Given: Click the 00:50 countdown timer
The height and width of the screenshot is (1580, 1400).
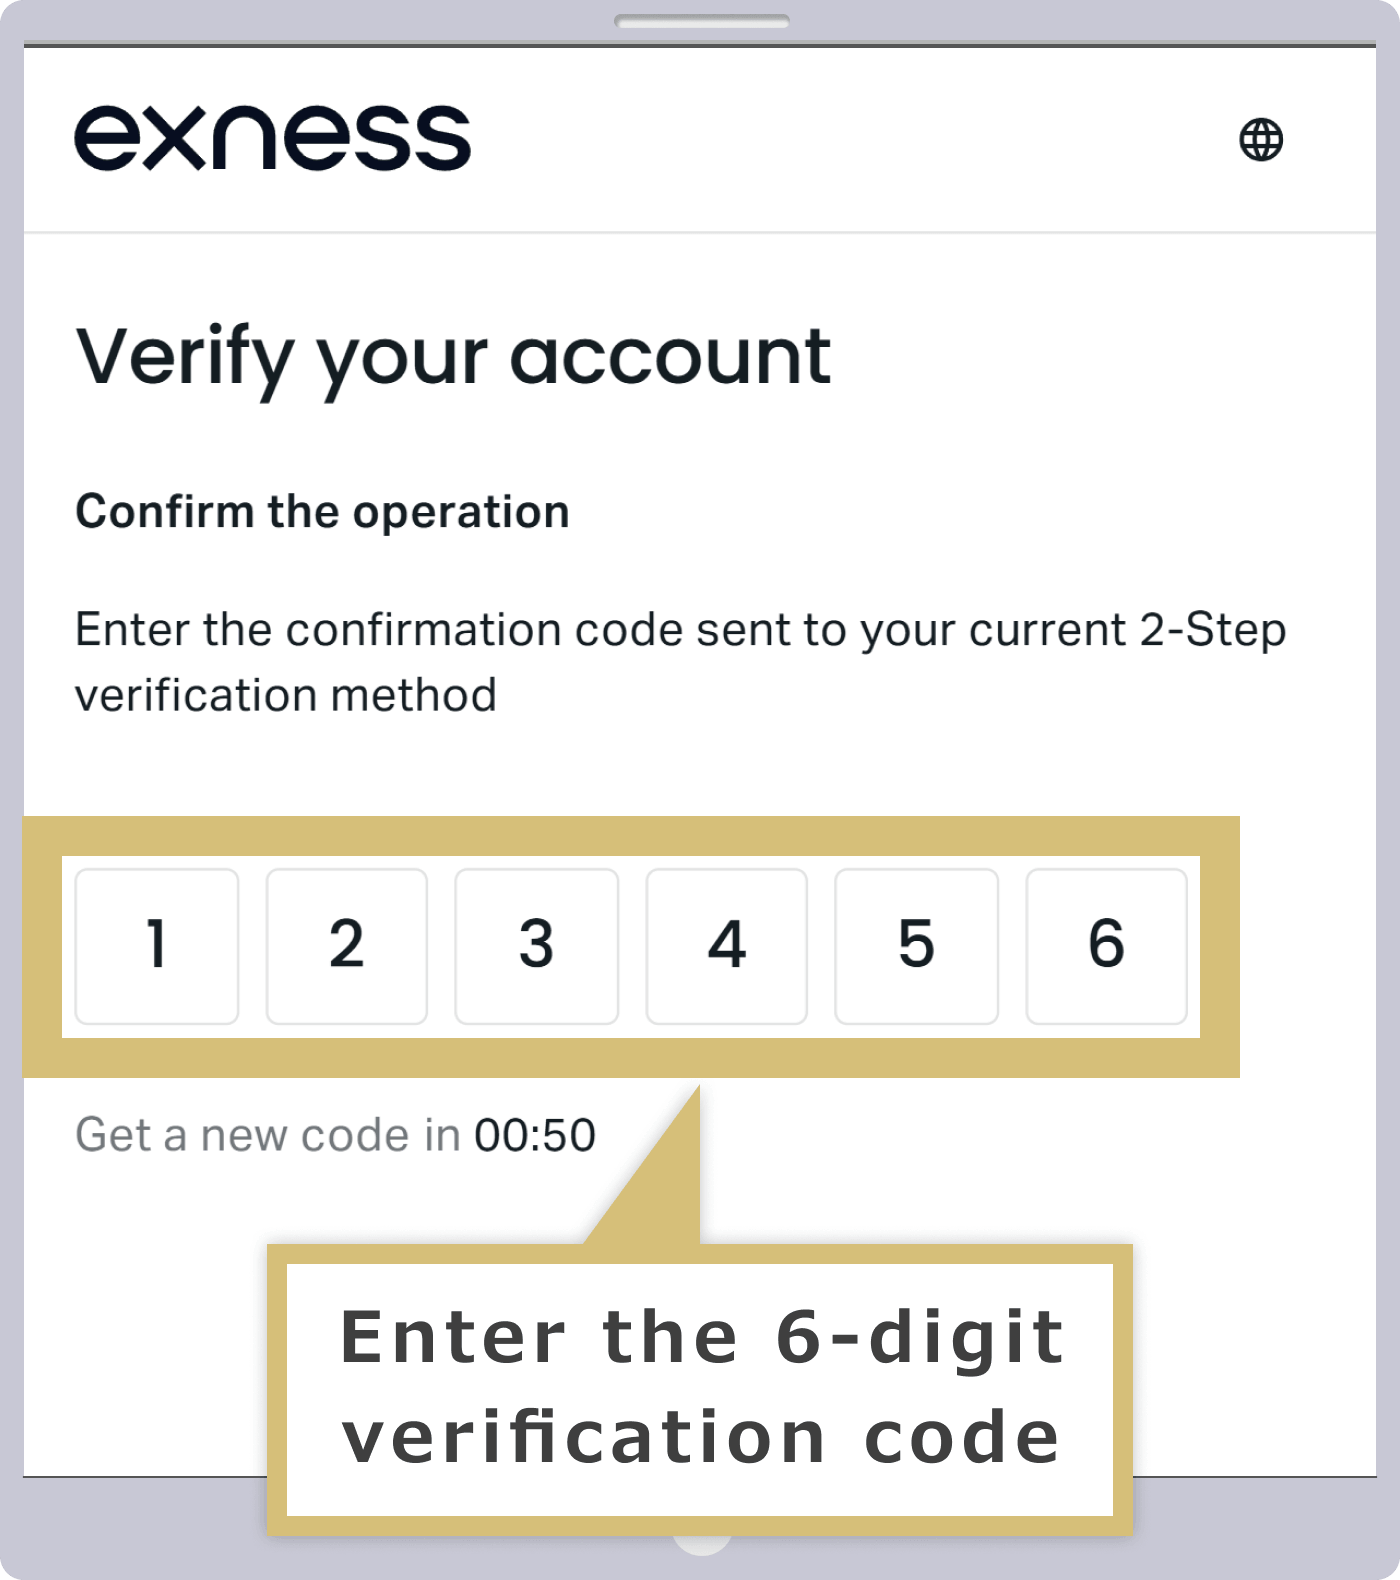Looking at the screenshot, I should (535, 1136).
